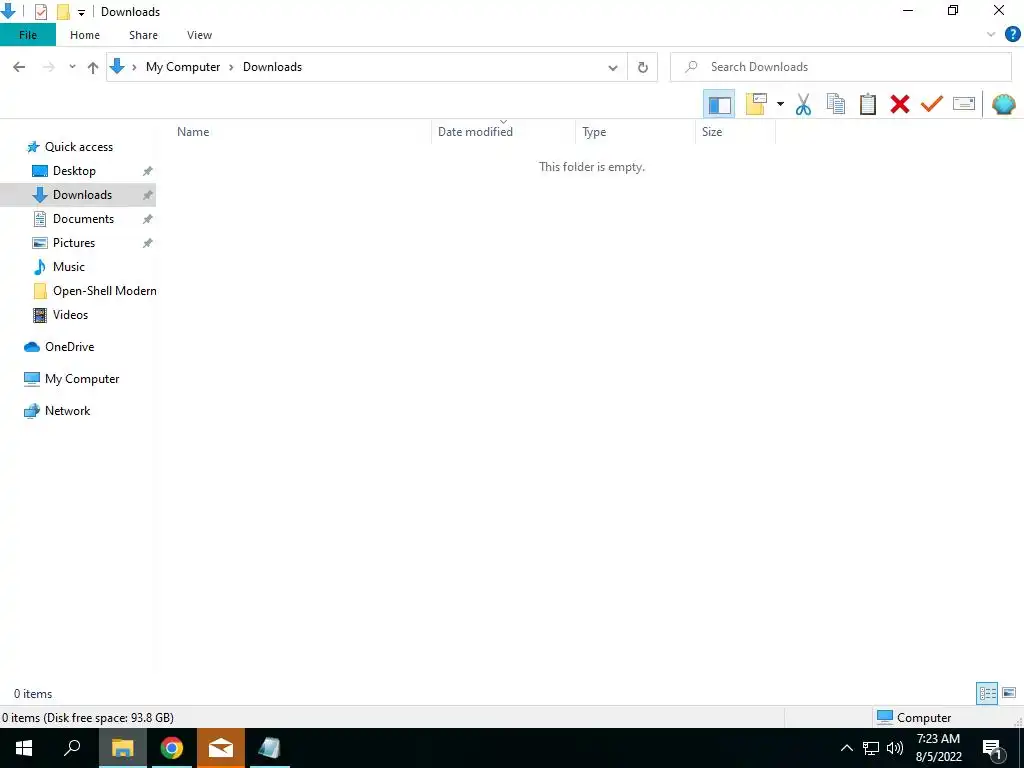
Task: Open the volume control in tray
Action: coord(895,748)
